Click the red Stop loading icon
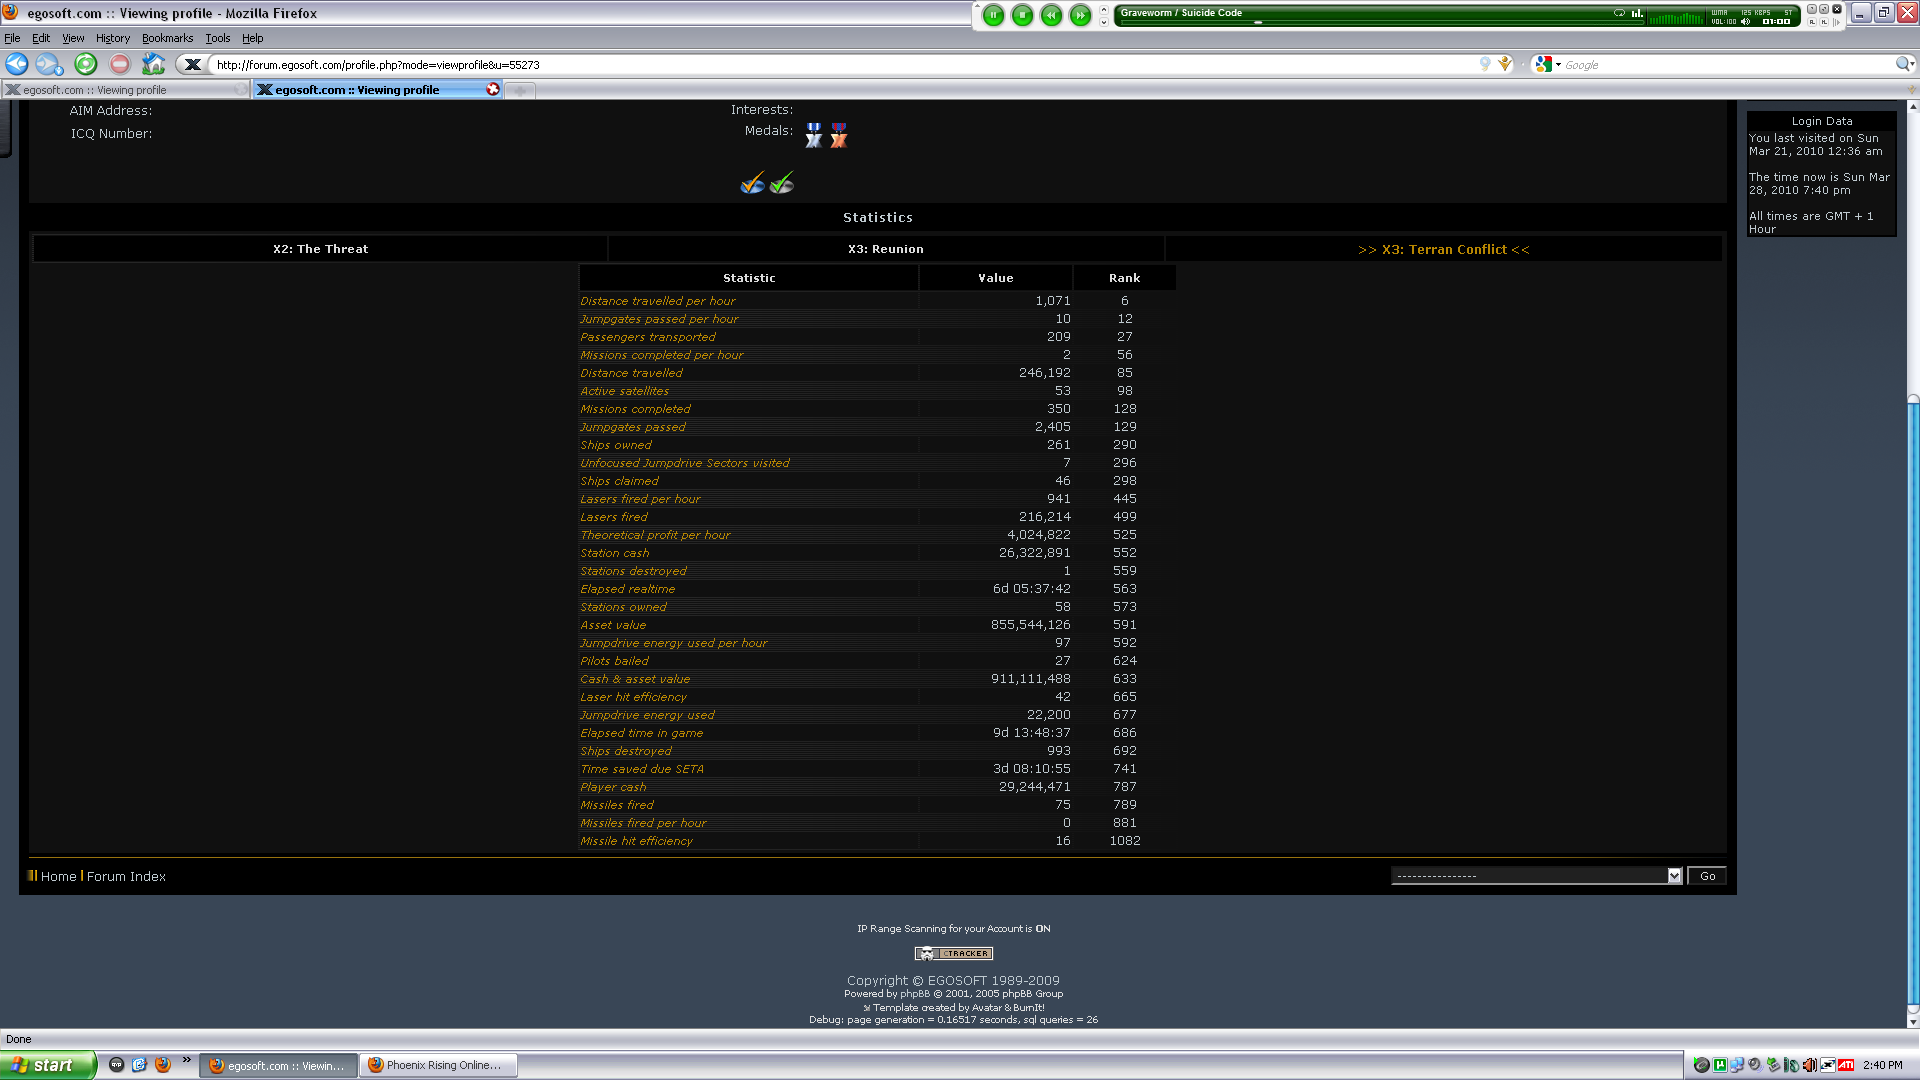 (120, 65)
